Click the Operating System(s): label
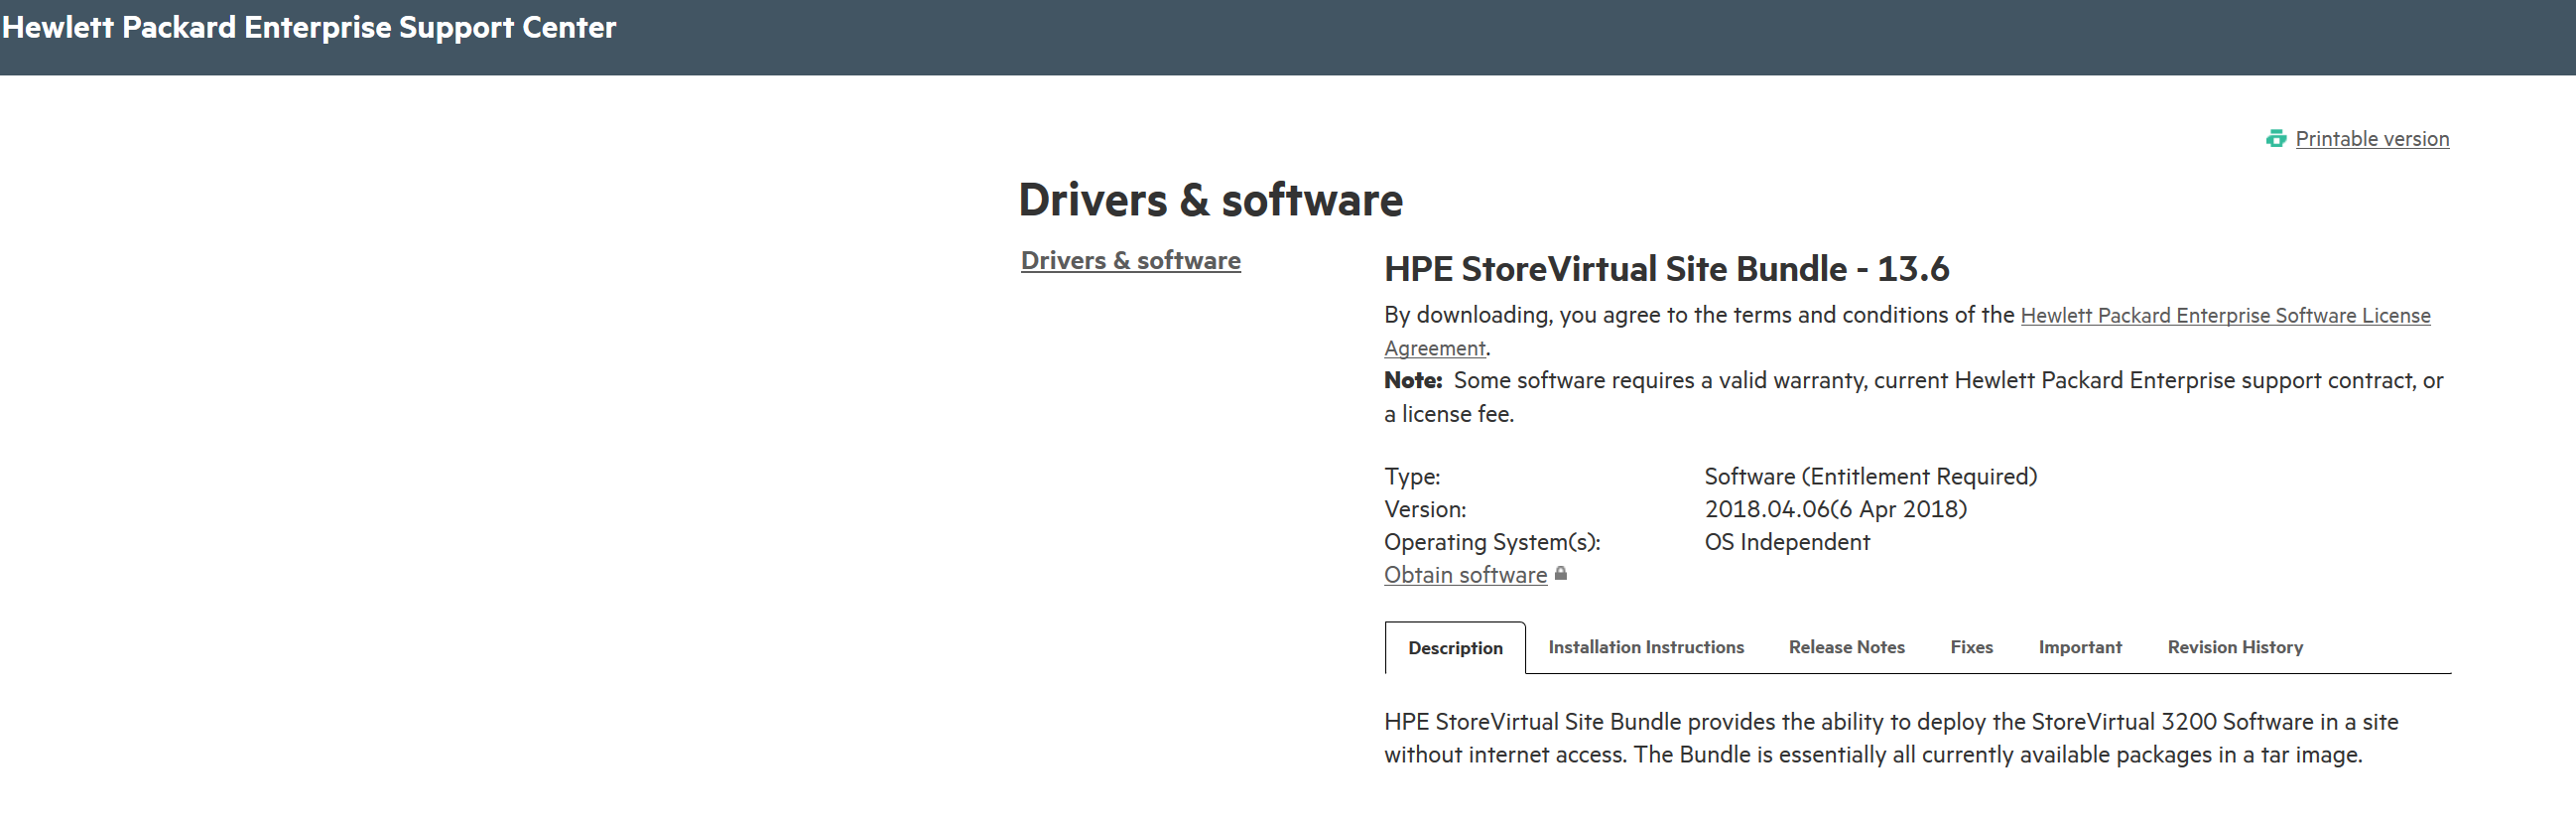 click(1492, 542)
